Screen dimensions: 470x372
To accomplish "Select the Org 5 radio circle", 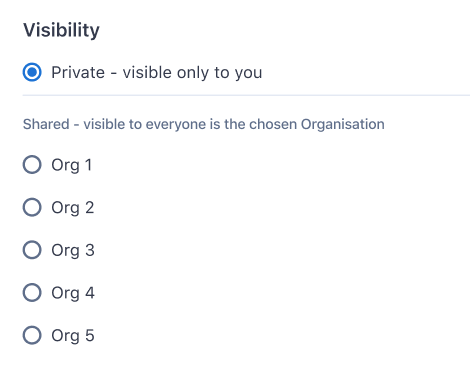I will (32, 335).
